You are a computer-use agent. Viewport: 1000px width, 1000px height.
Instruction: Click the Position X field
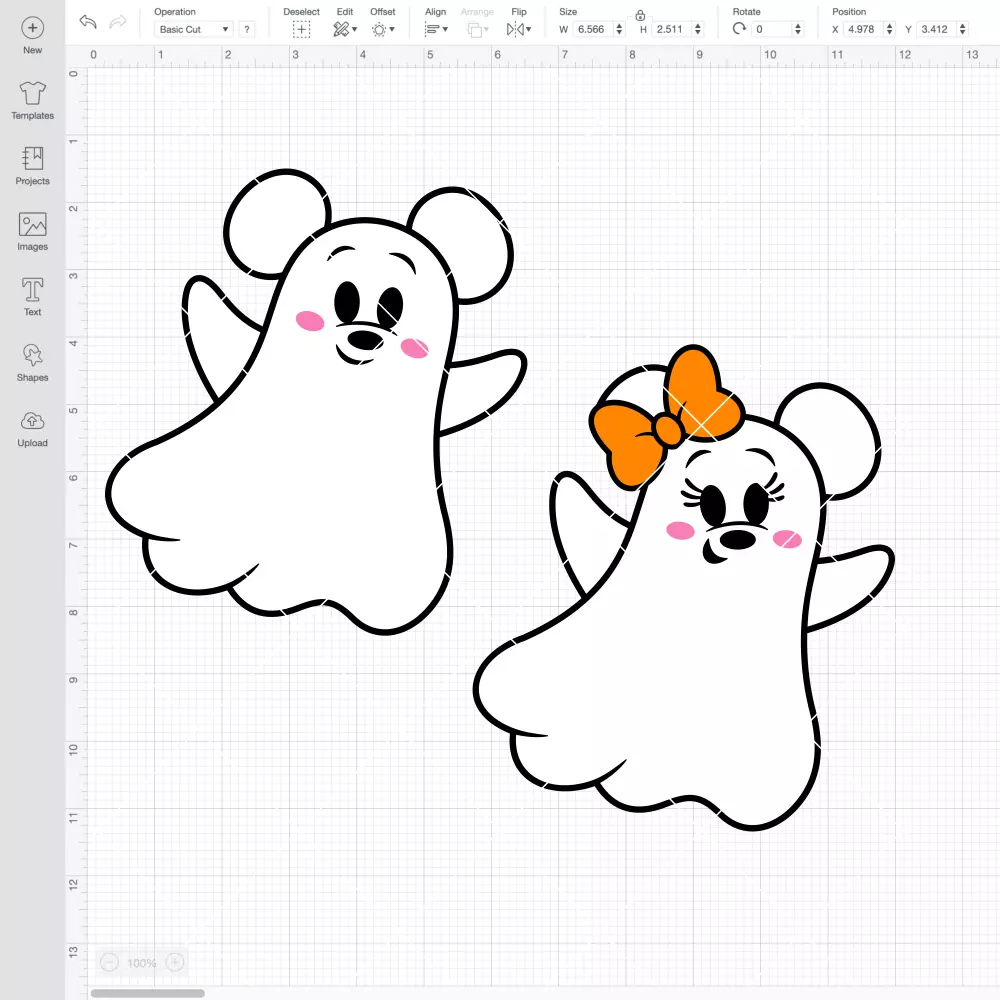coord(863,29)
